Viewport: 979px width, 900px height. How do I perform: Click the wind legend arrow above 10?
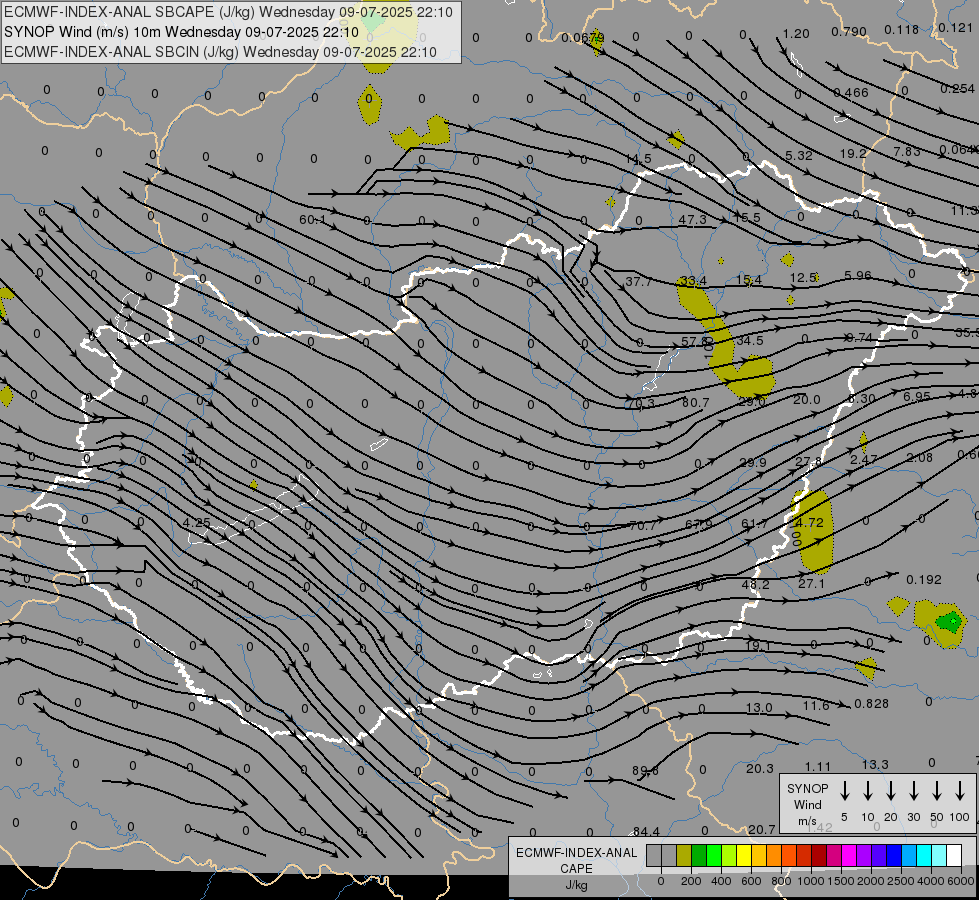click(x=867, y=791)
